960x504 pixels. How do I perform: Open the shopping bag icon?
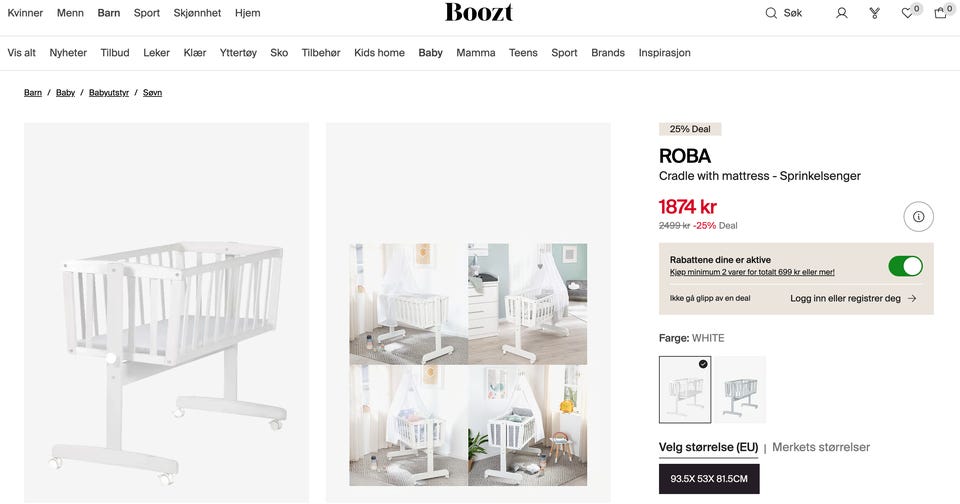940,13
